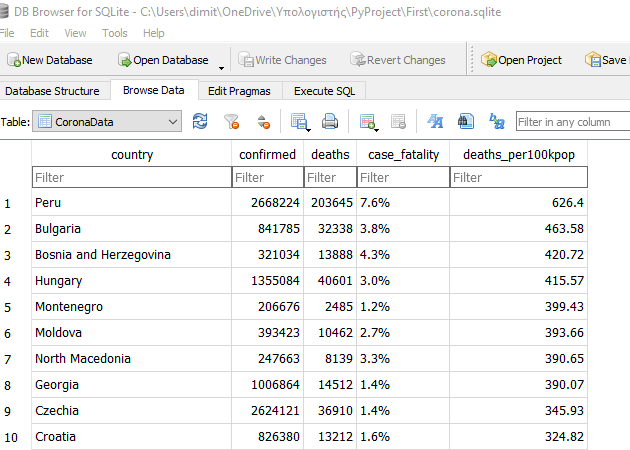Select the Hungary country cell
This screenshot has height=450, width=630.
pyautogui.click(x=132, y=280)
